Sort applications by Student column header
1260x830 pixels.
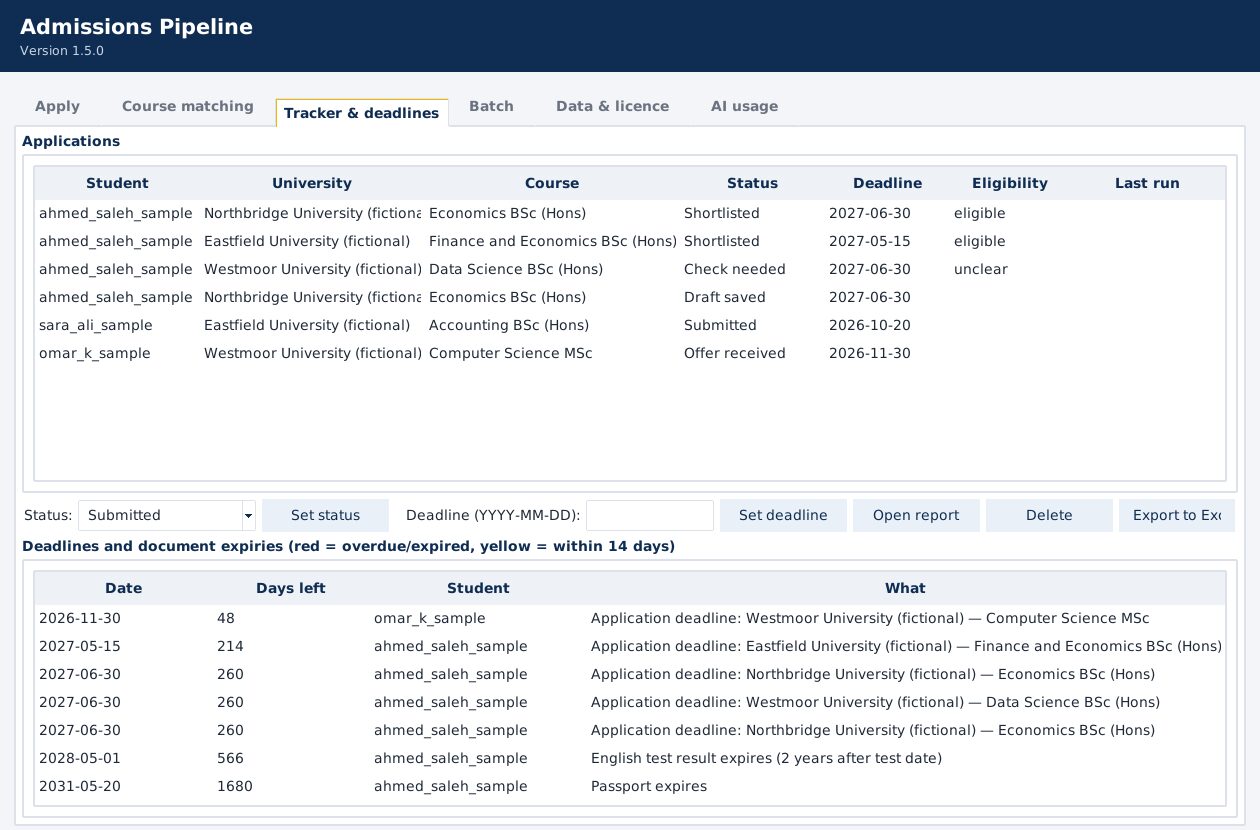pyautogui.click(x=117, y=183)
